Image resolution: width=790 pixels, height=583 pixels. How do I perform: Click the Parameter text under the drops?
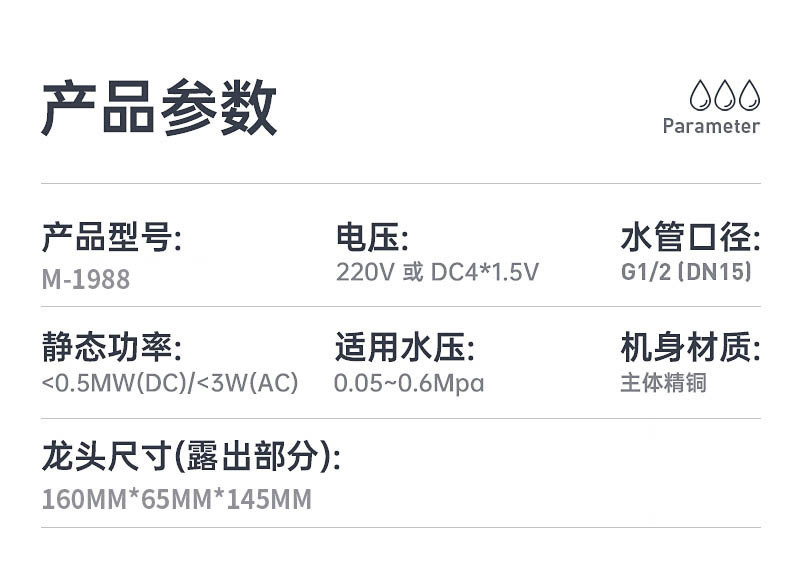click(x=711, y=126)
